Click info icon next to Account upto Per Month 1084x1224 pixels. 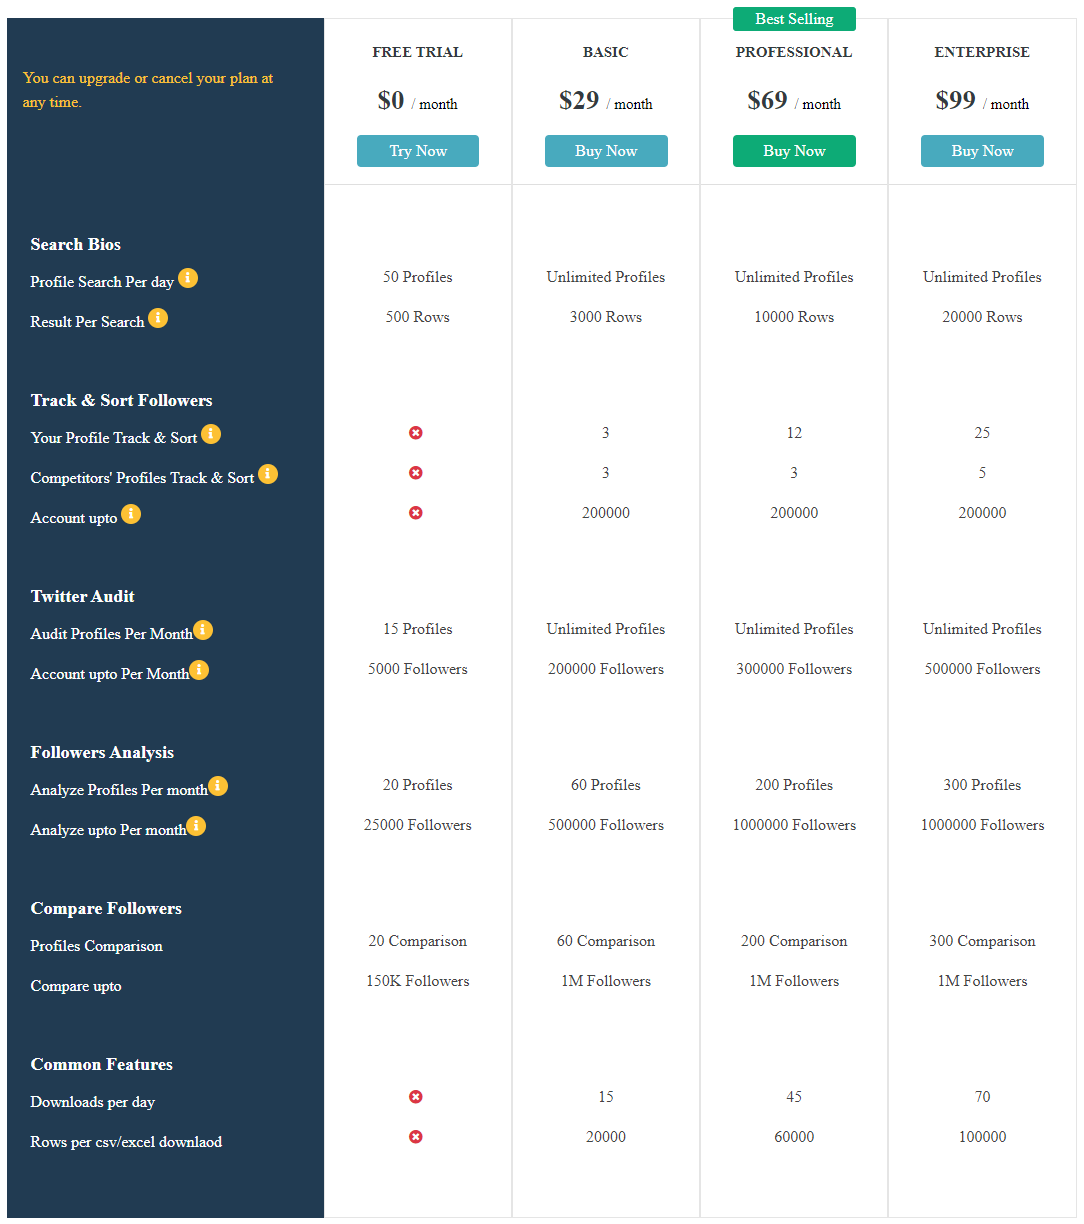(199, 670)
